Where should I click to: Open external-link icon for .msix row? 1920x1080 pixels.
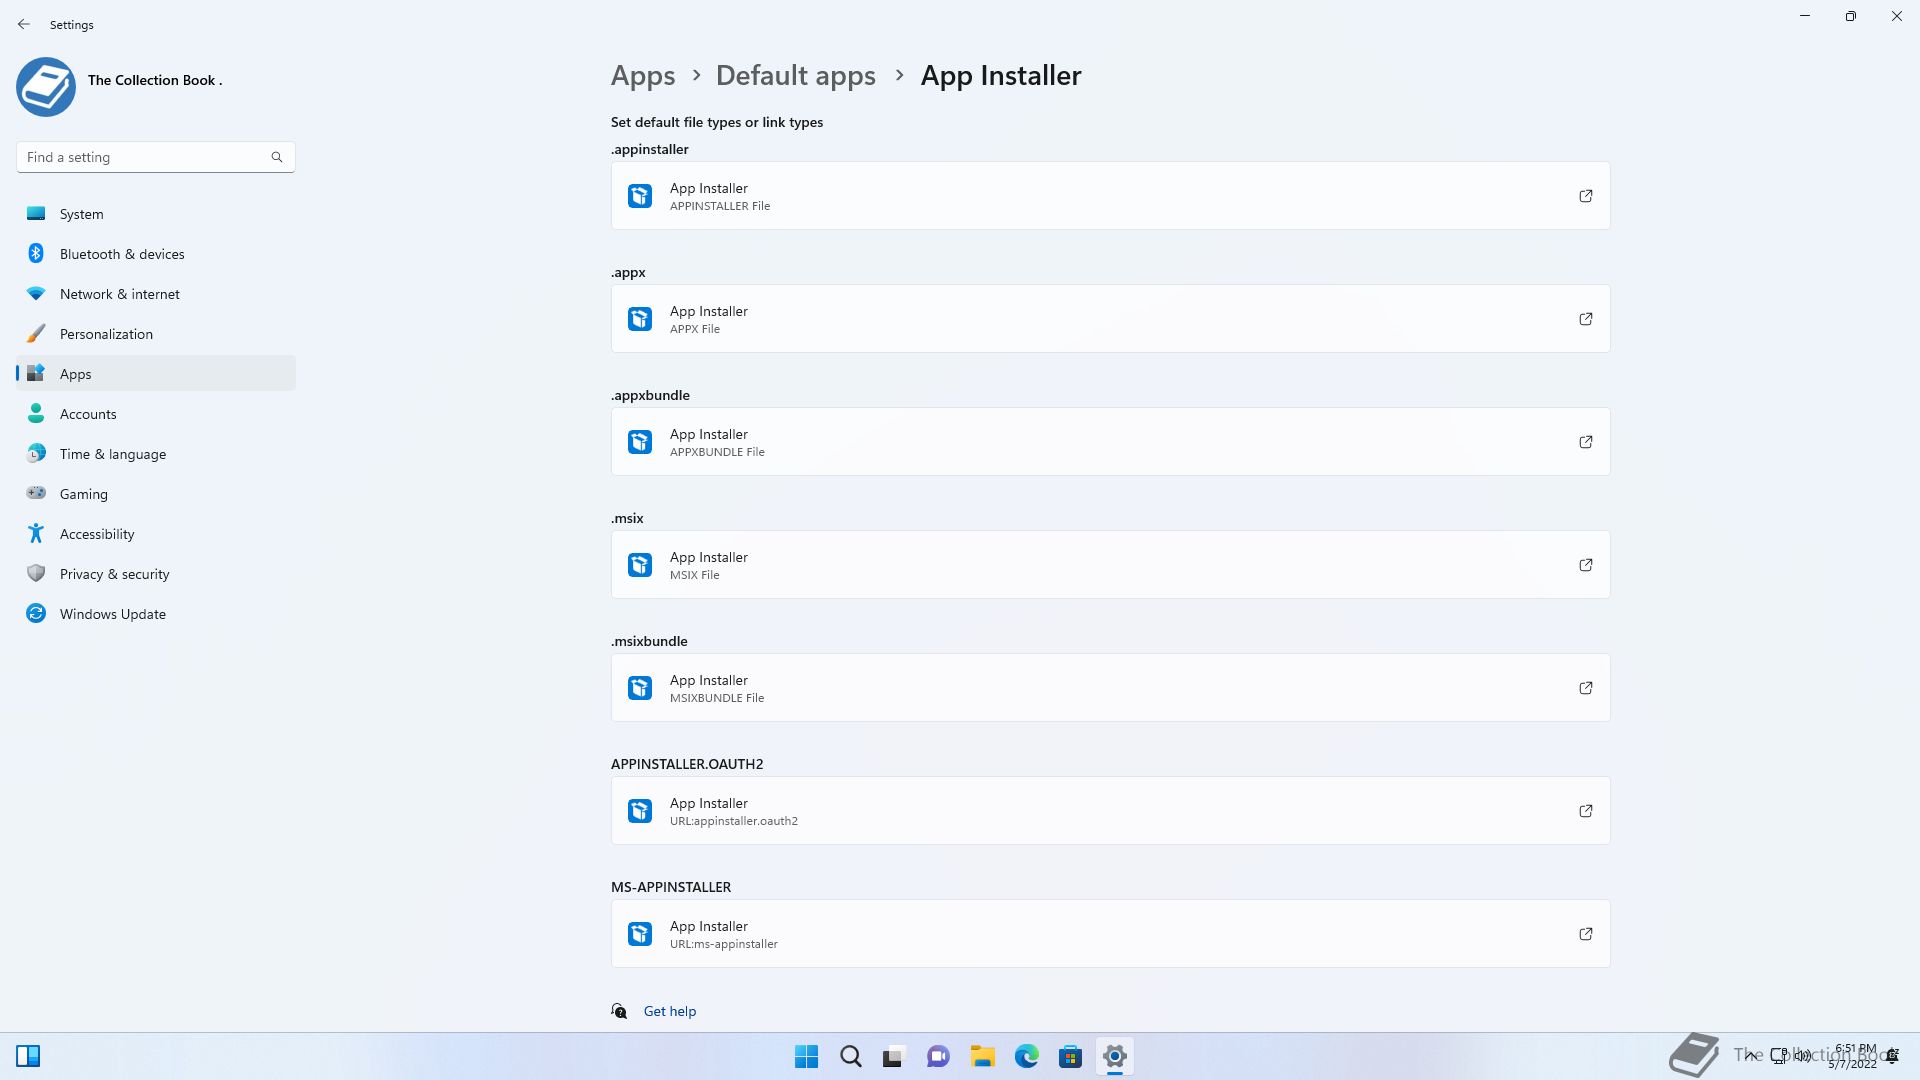point(1586,565)
